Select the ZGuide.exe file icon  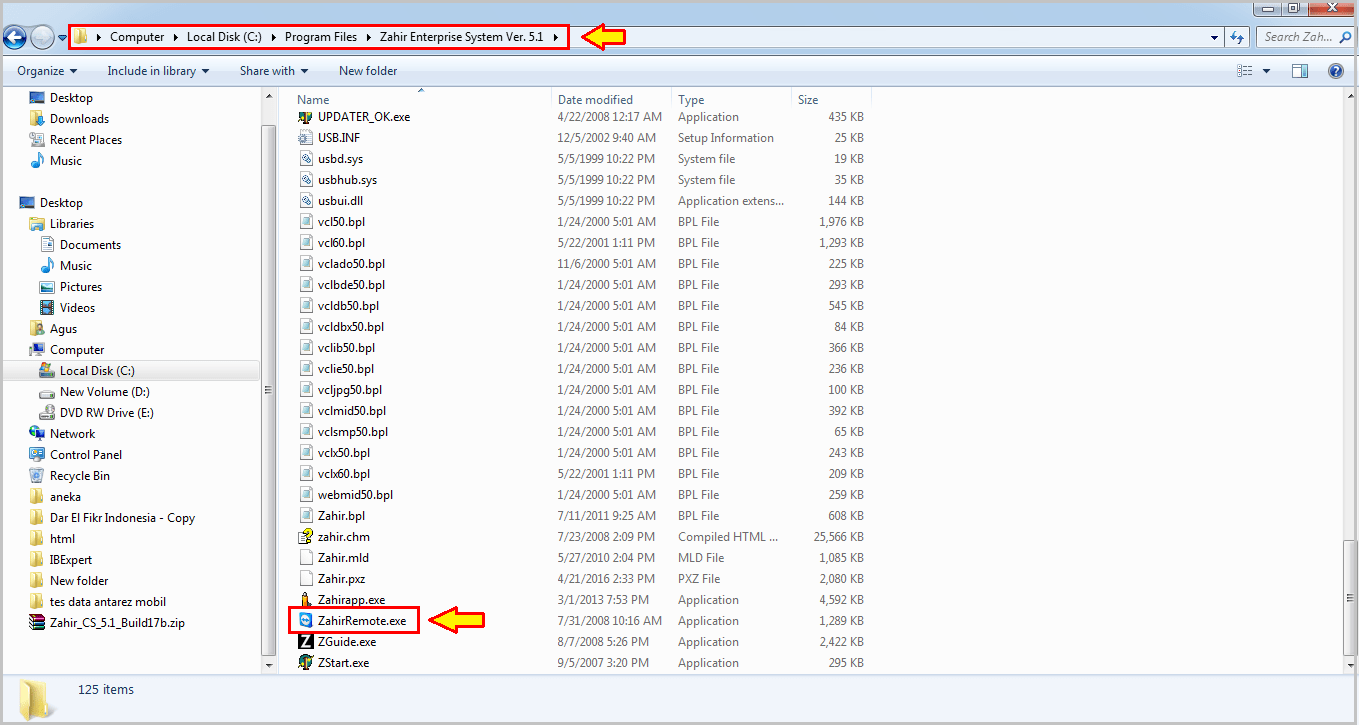pyautogui.click(x=306, y=642)
